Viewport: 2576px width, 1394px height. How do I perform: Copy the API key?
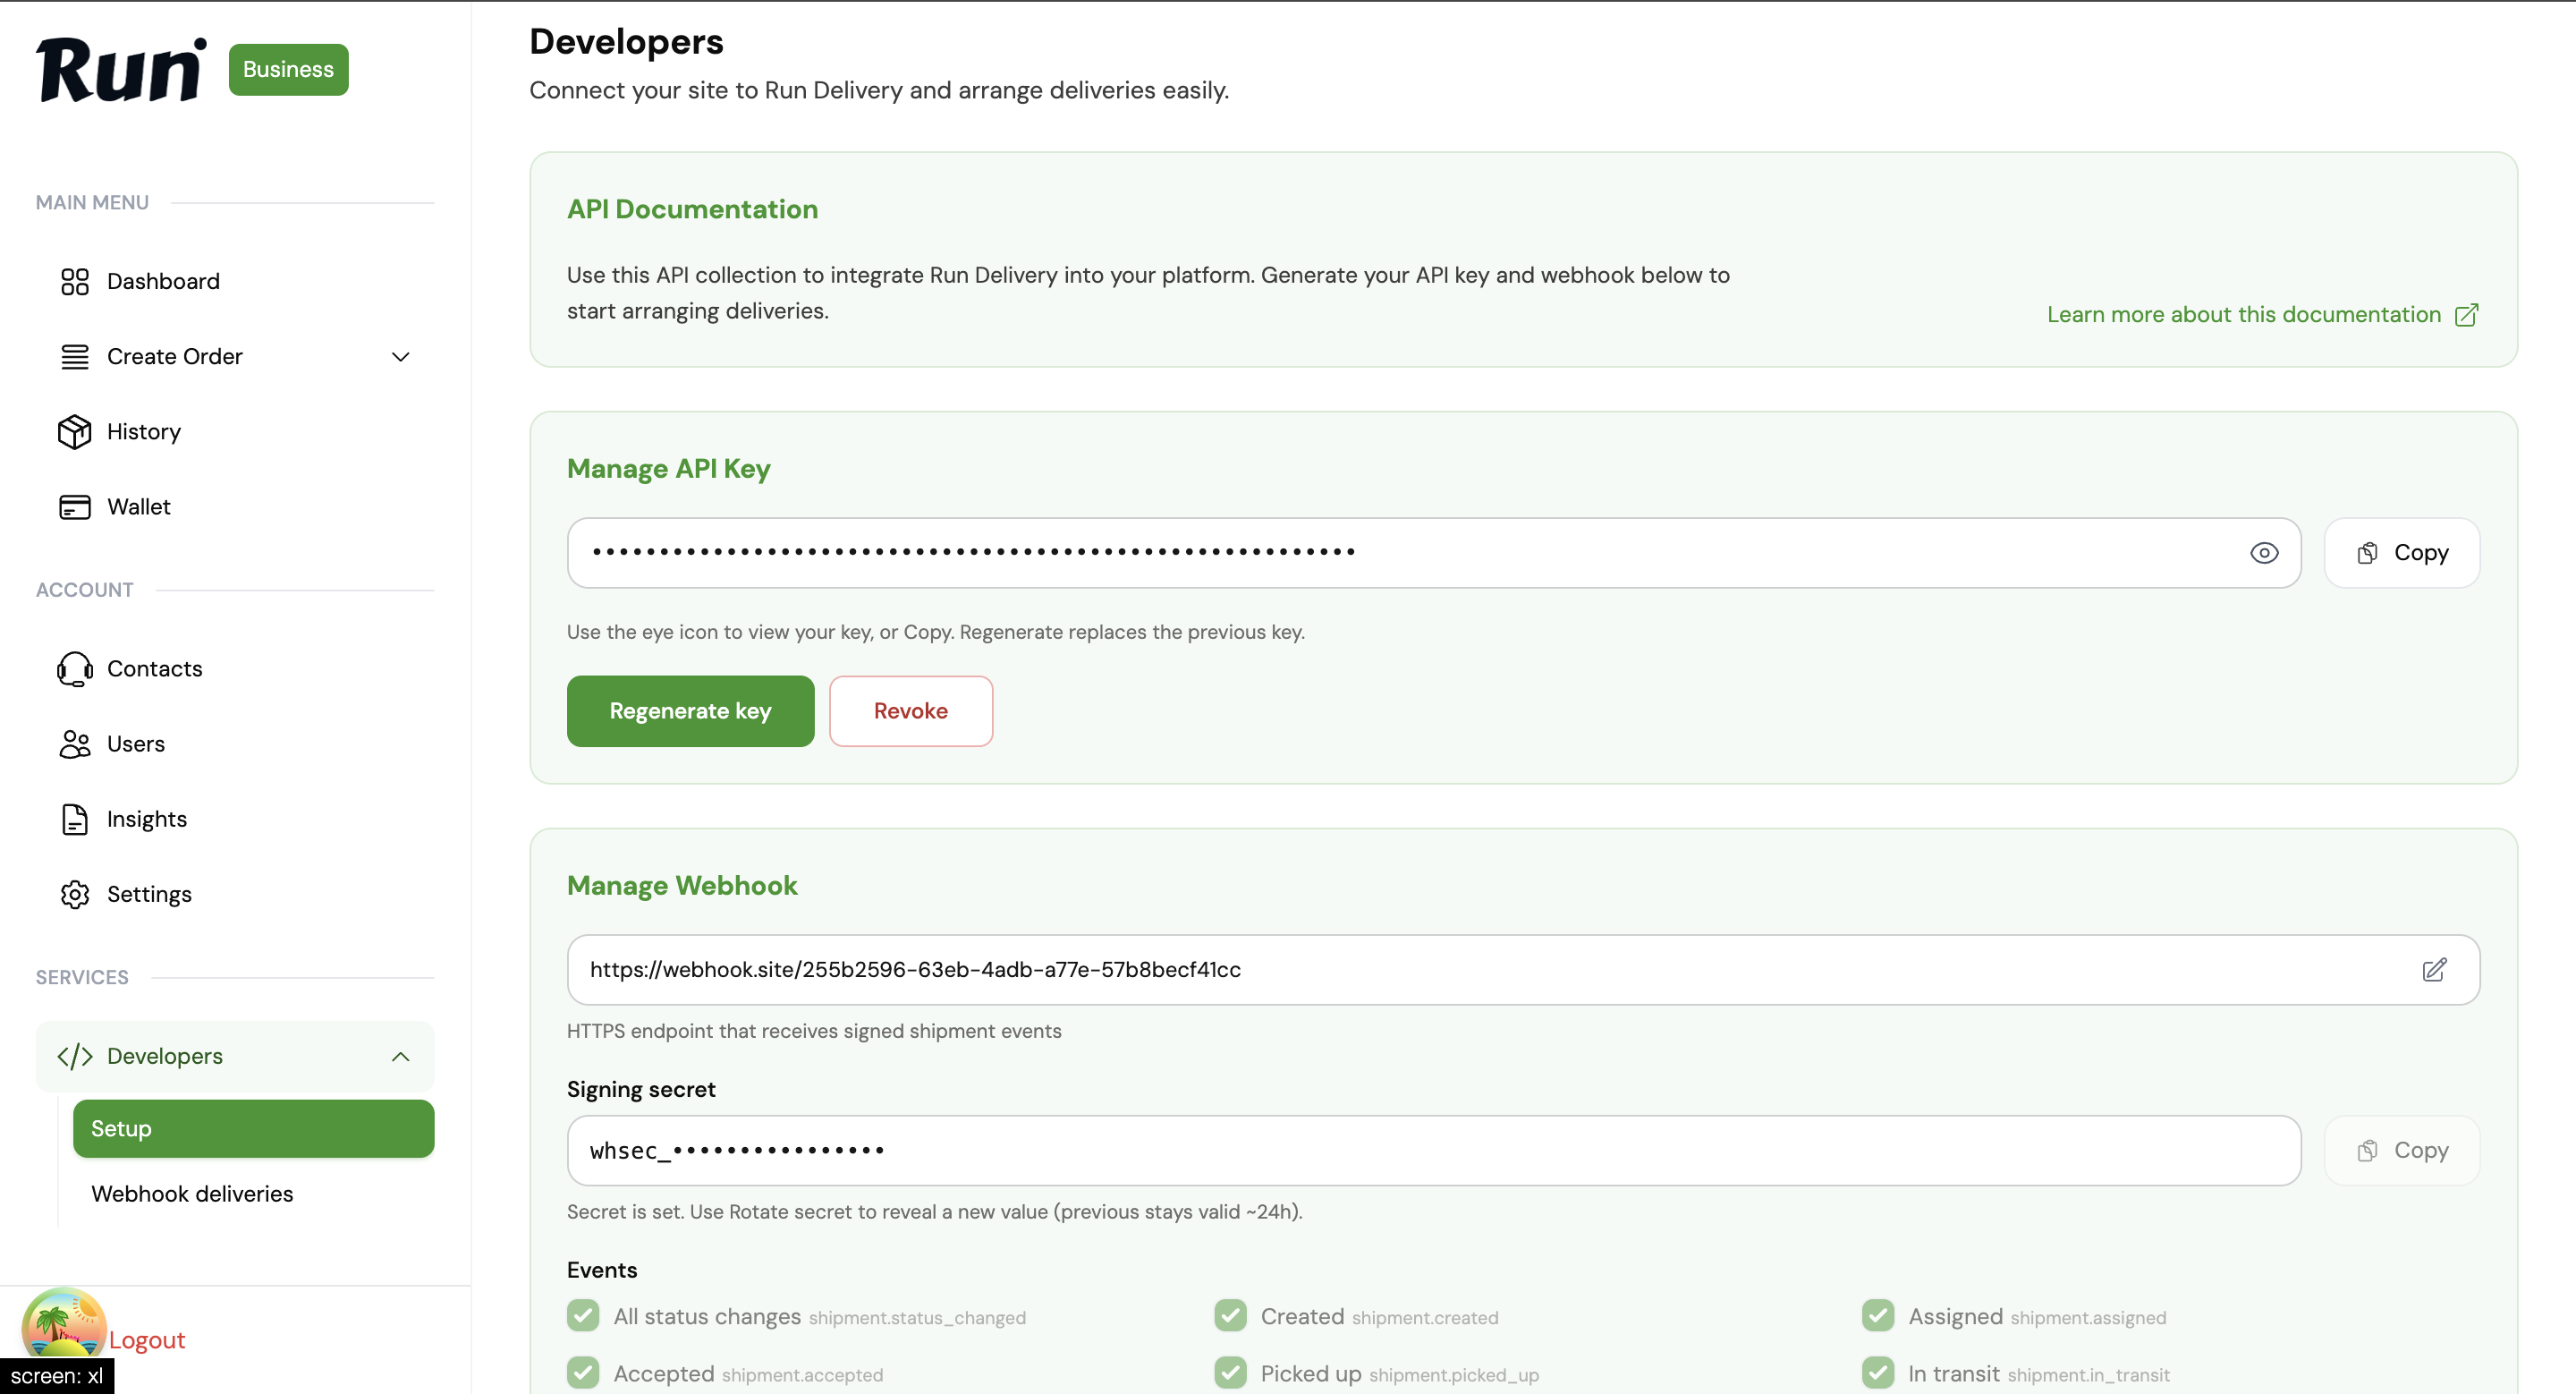point(2402,553)
